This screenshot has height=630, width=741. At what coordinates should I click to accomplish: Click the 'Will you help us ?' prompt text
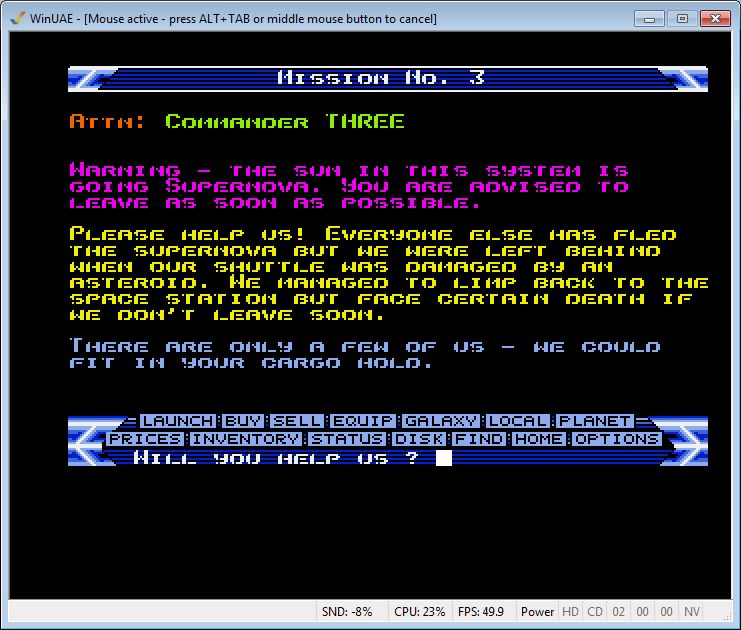[276, 458]
